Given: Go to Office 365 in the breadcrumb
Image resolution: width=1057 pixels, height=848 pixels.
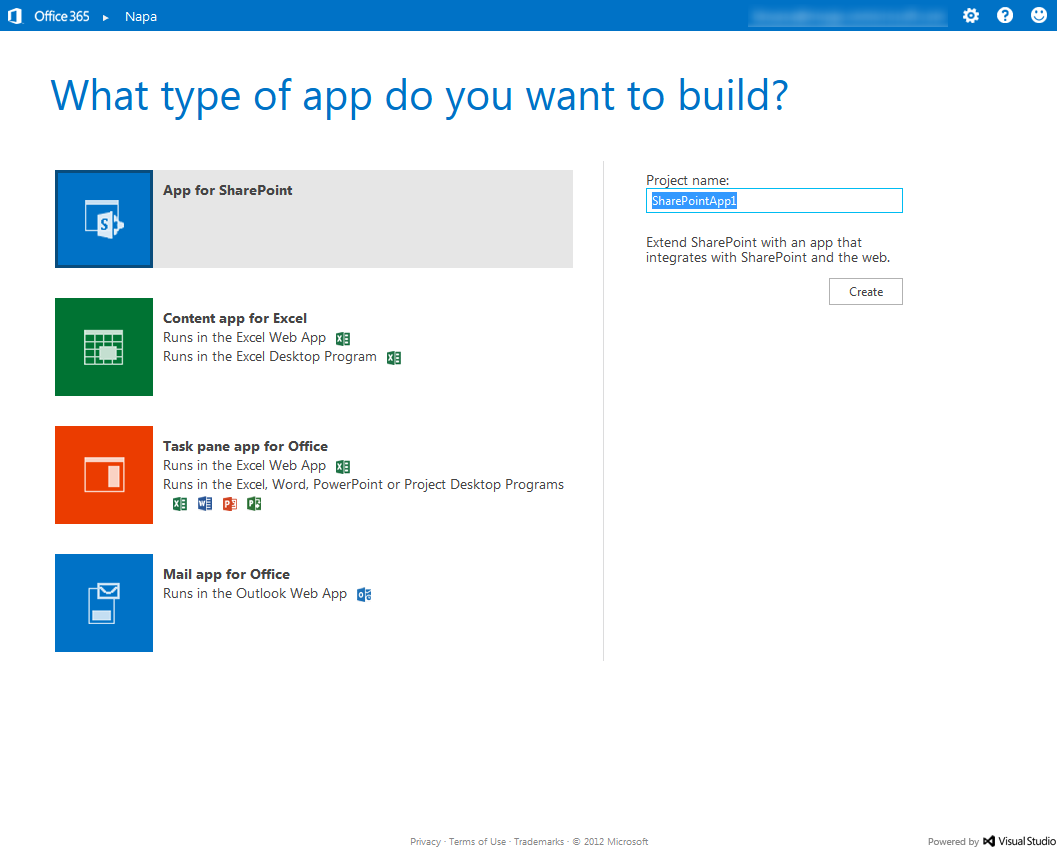Looking at the screenshot, I should click(62, 16).
